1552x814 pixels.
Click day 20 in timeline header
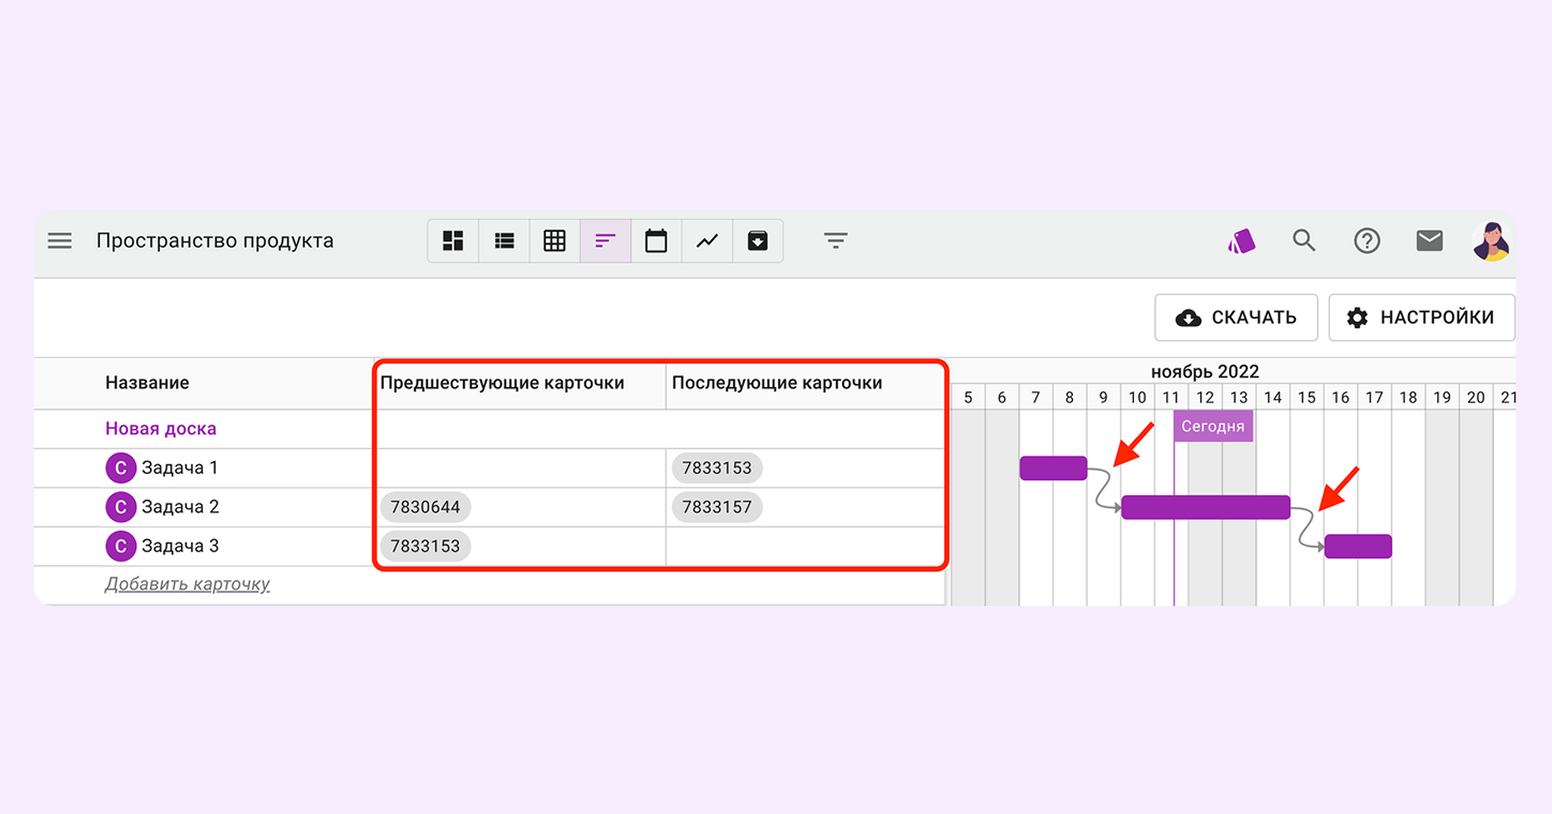coord(1476,397)
